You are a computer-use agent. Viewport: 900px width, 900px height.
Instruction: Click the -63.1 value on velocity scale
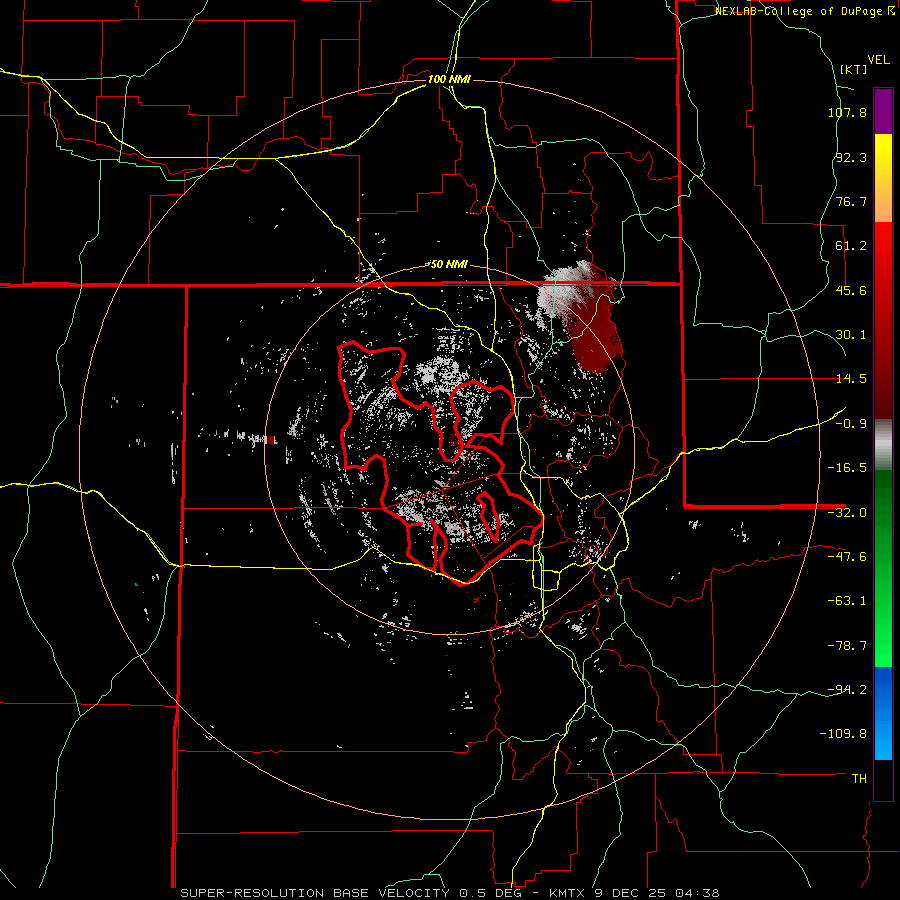pyautogui.click(x=847, y=601)
